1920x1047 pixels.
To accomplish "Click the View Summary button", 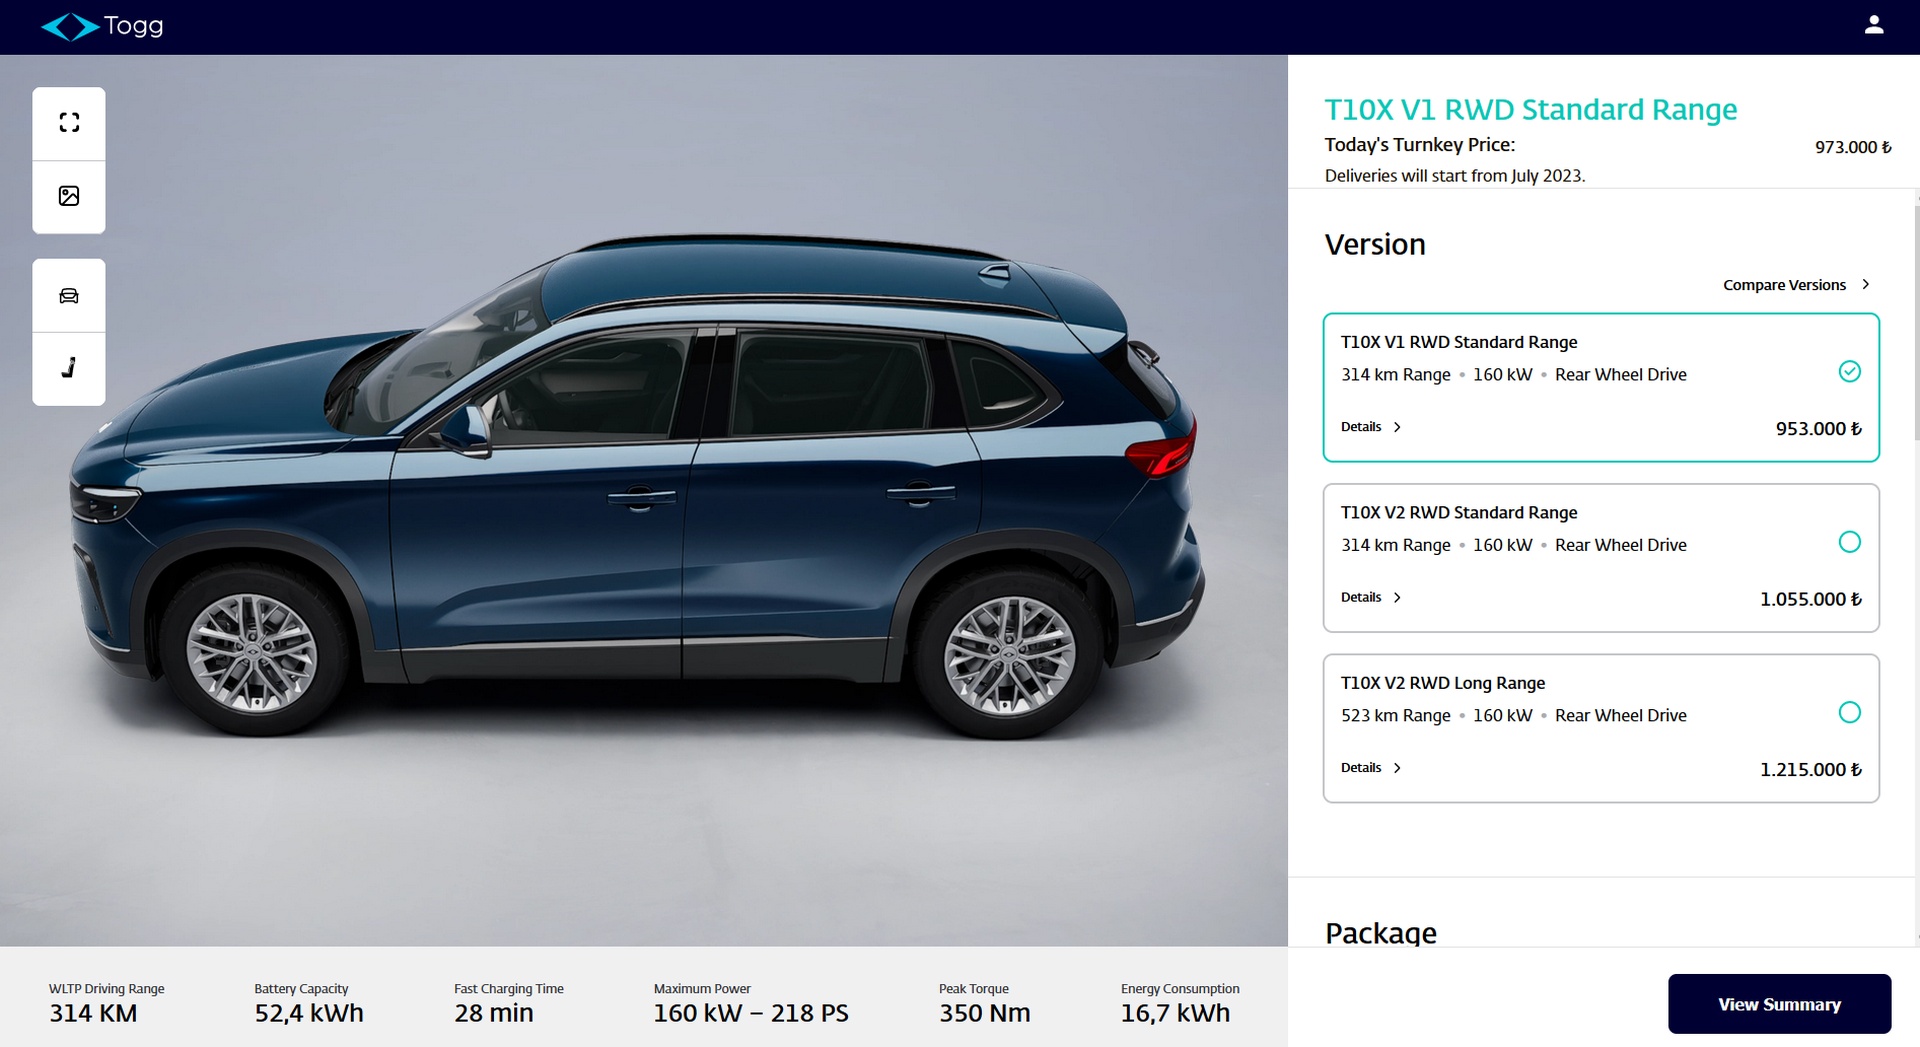I will [x=1779, y=1004].
